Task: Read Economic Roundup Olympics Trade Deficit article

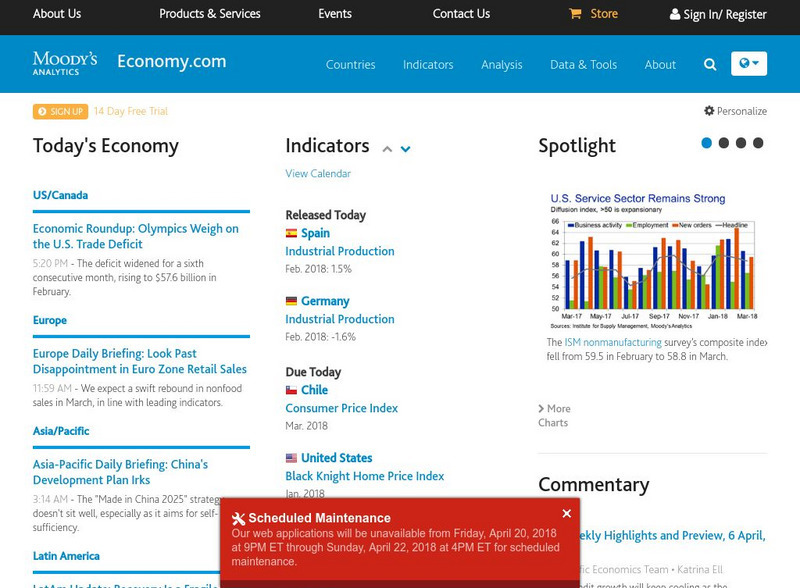Action: pos(136,236)
